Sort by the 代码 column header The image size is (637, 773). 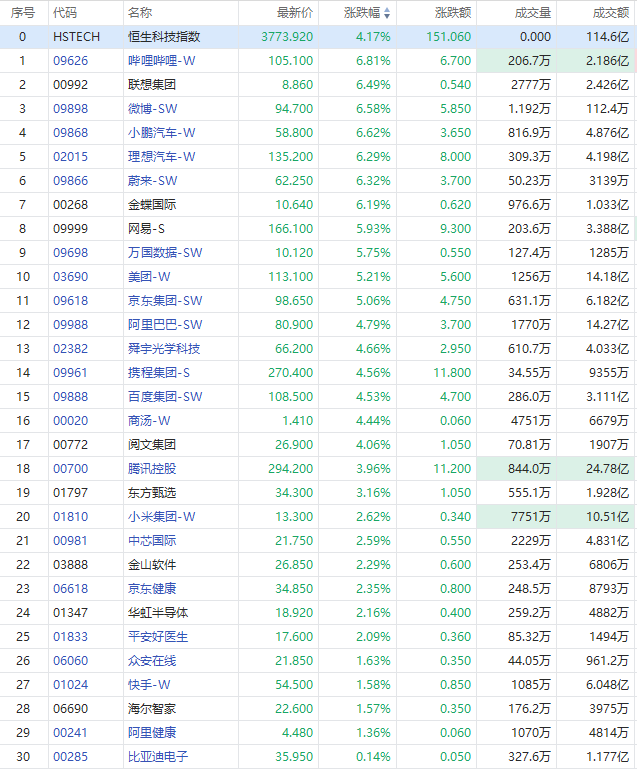(65, 13)
